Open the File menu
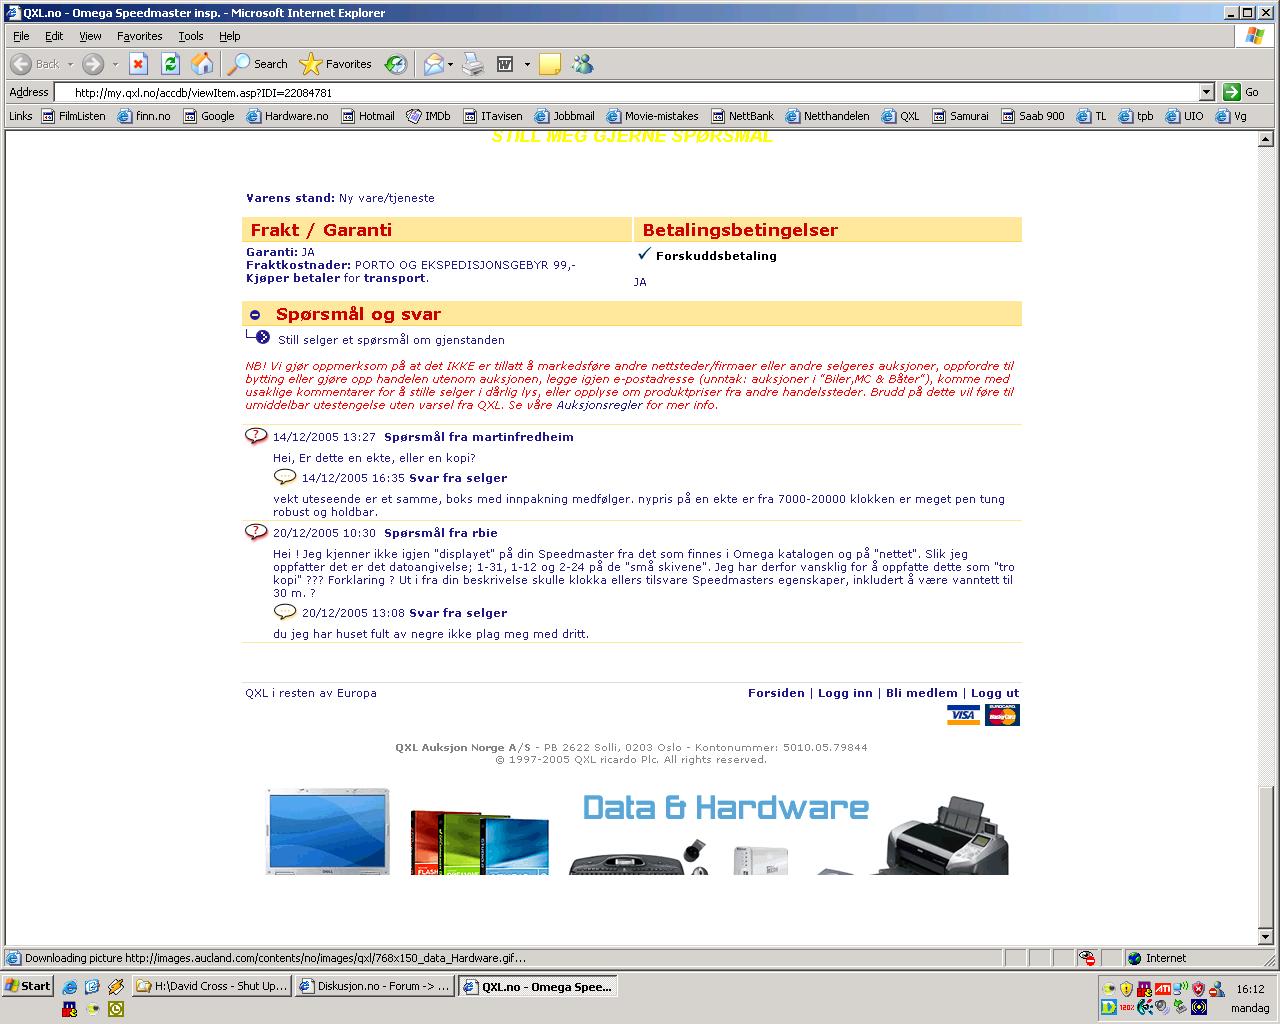1280x1024 pixels. tap(21, 36)
